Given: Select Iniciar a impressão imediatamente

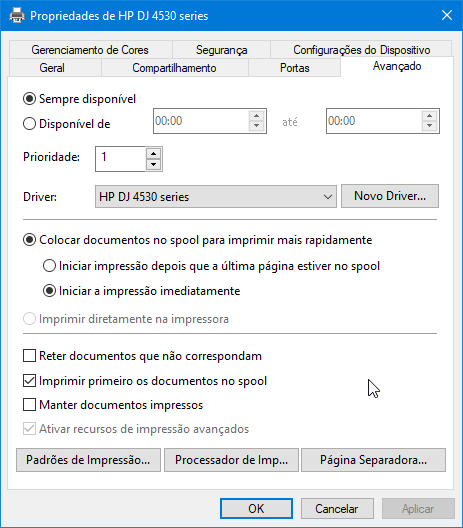Looking at the screenshot, I should coord(49,291).
